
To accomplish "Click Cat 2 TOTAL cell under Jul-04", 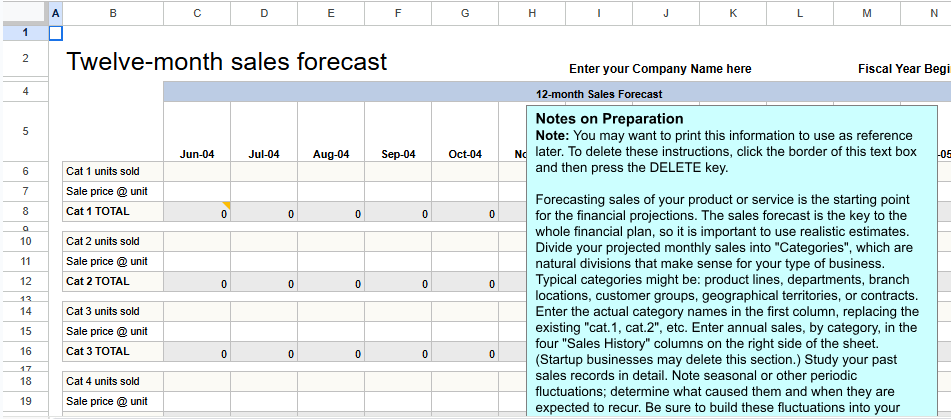I will (264, 281).
